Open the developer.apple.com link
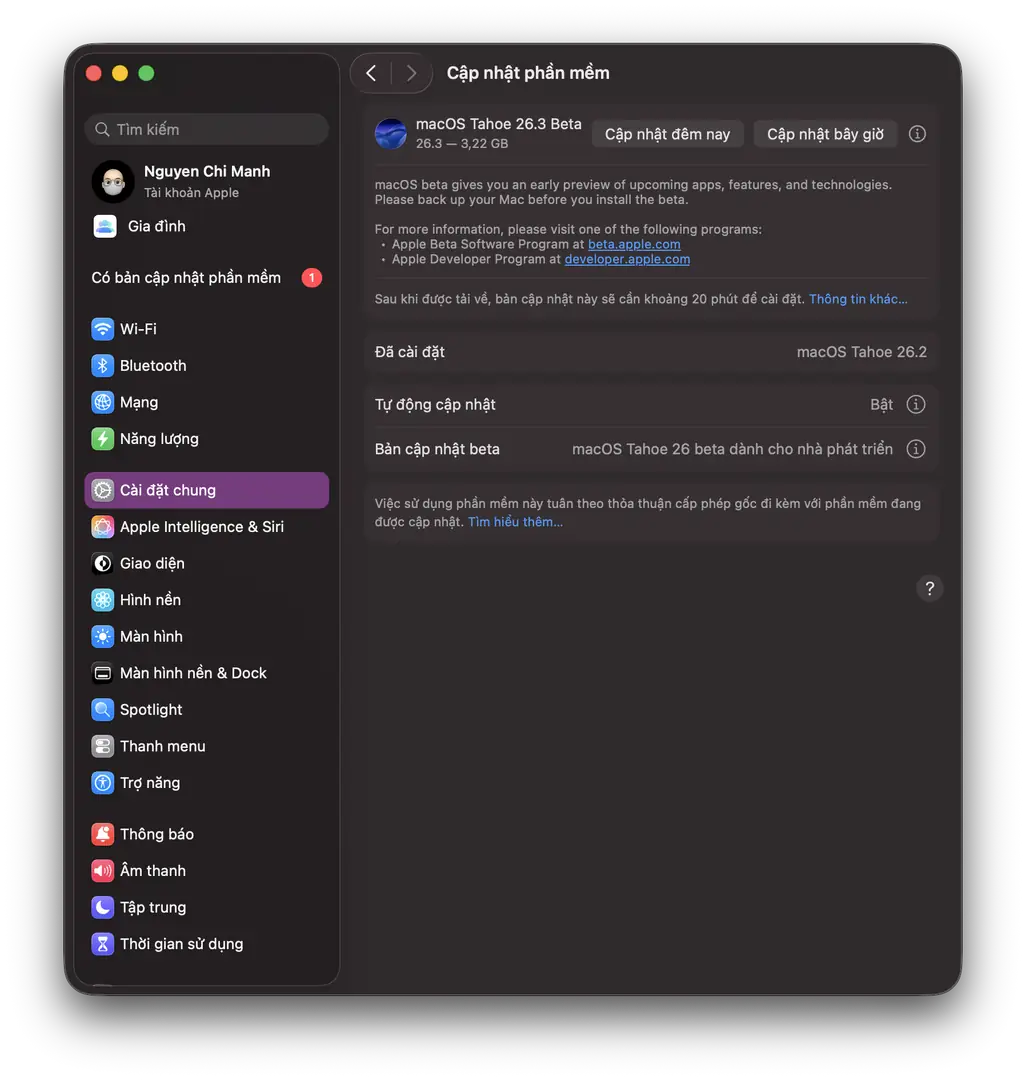 627,260
